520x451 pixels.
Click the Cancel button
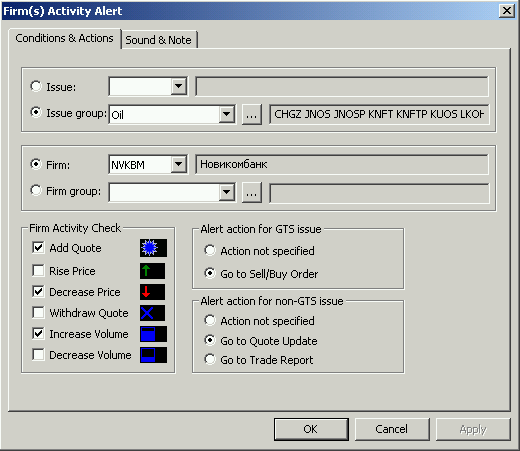[x=392, y=429]
